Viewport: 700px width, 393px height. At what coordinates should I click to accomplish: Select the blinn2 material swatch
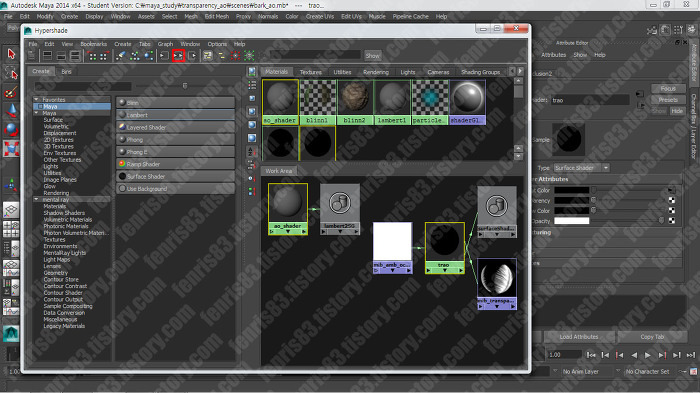tap(355, 101)
